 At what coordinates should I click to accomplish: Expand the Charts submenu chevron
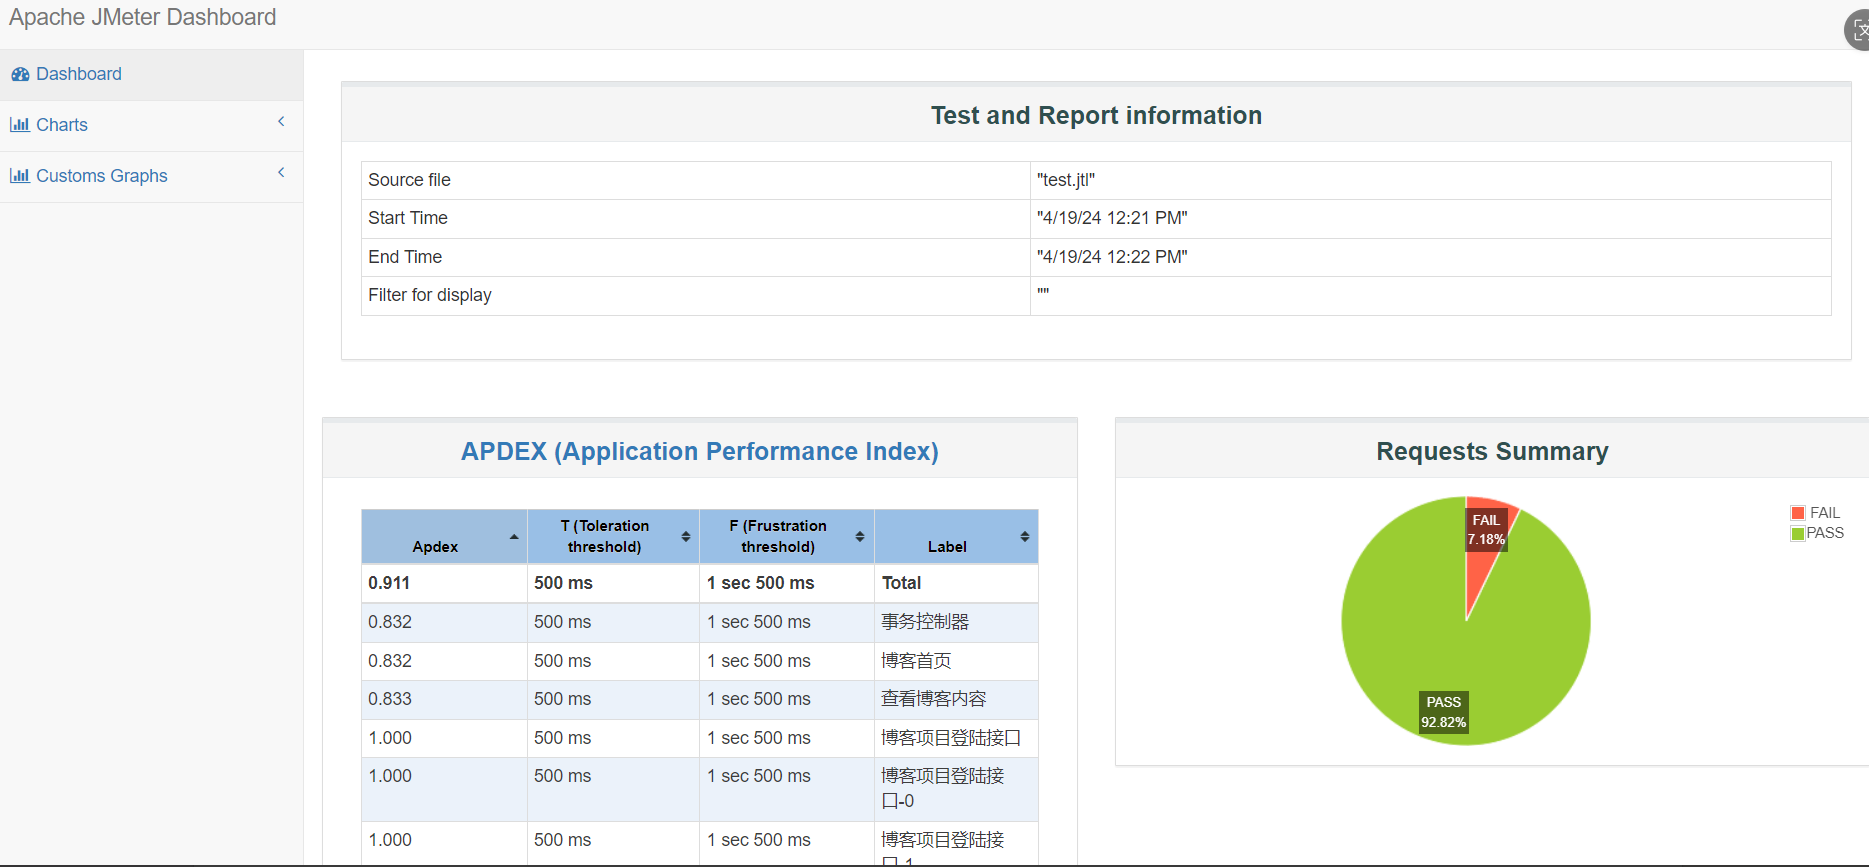point(282,122)
